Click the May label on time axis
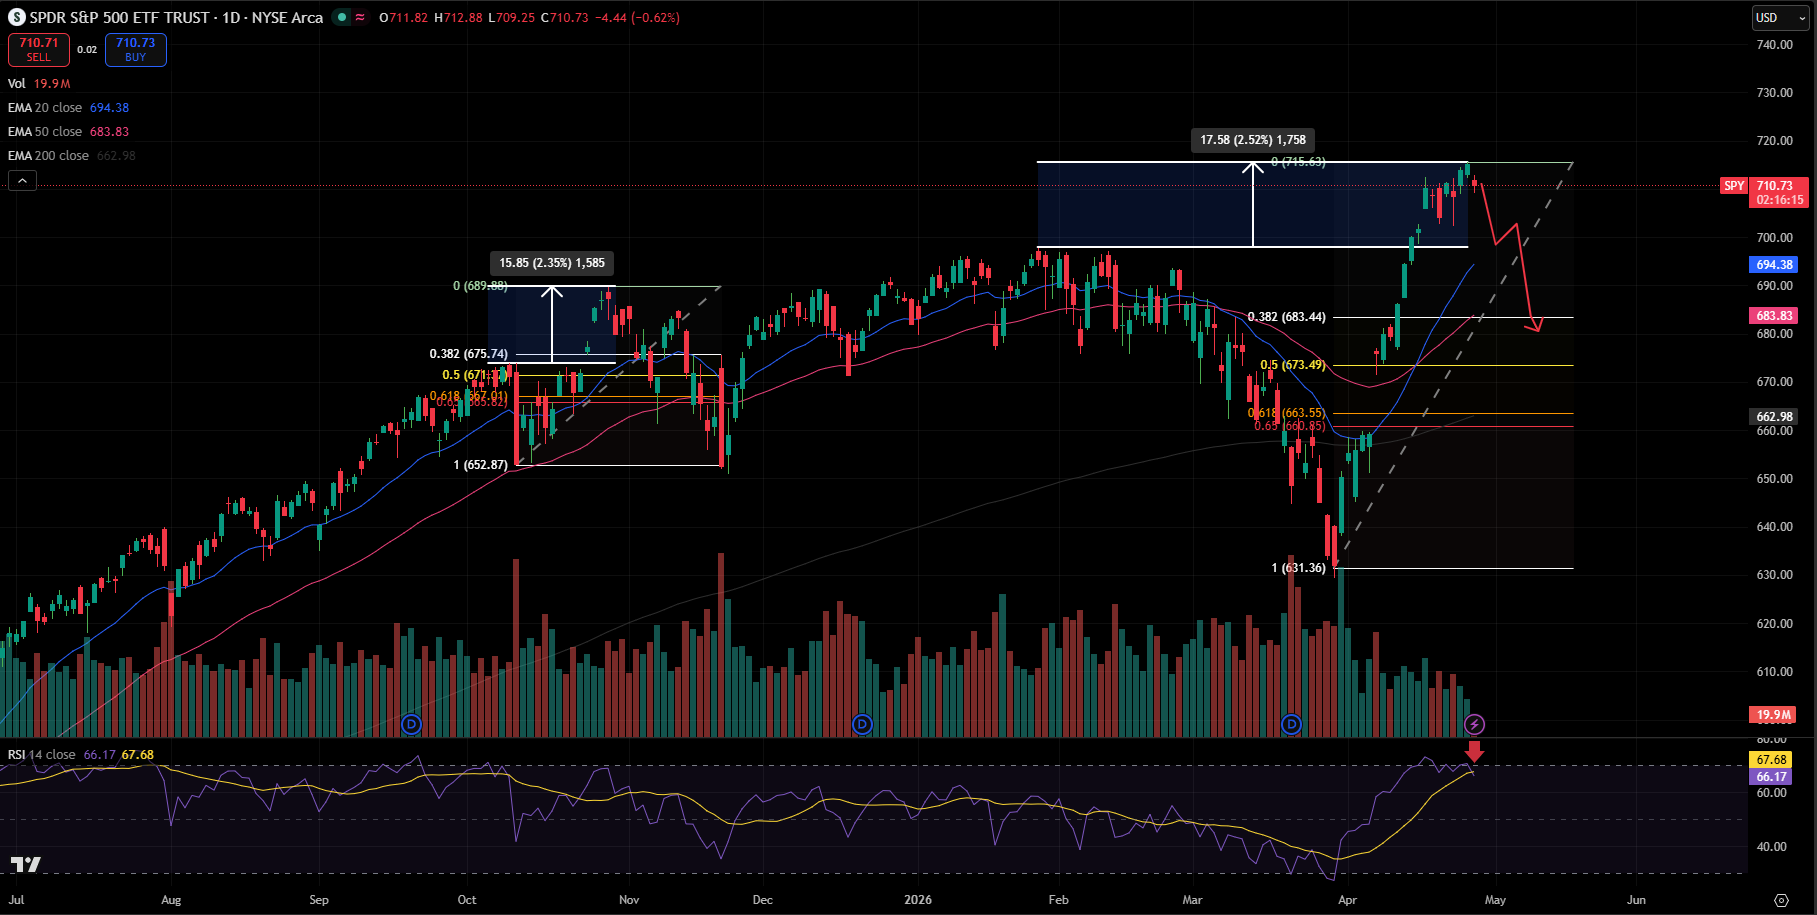The width and height of the screenshot is (1817, 915). point(1495,900)
